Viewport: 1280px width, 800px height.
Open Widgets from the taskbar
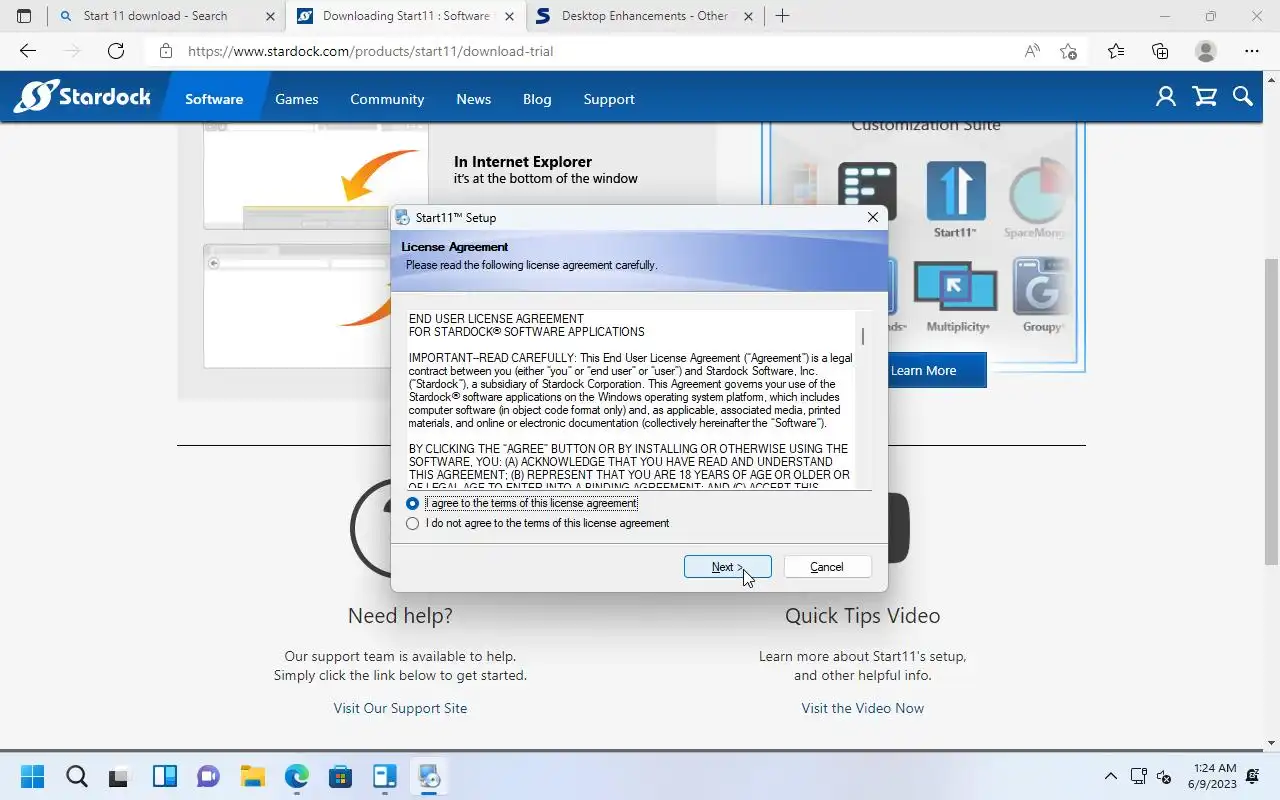pyautogui.click(x=164, y=777)
